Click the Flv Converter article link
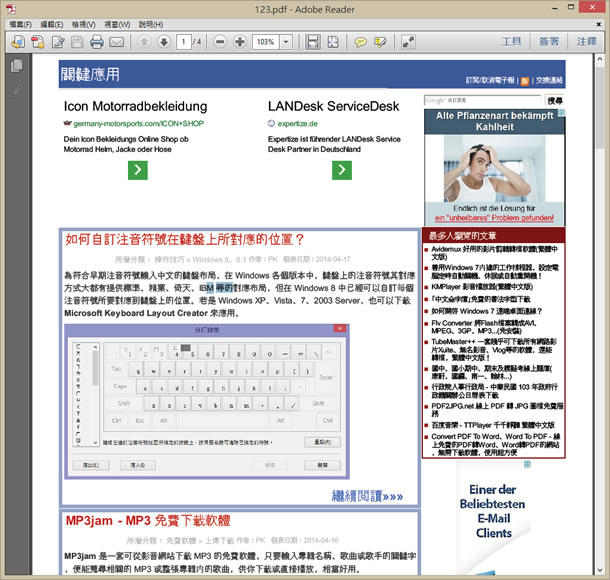 pyautogui.click(x=484, y=327)
